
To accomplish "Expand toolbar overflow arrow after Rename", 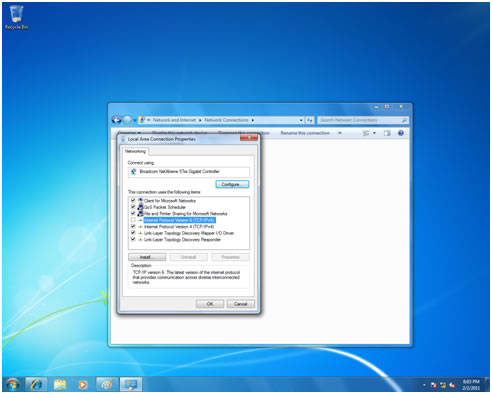I will 340,133.
